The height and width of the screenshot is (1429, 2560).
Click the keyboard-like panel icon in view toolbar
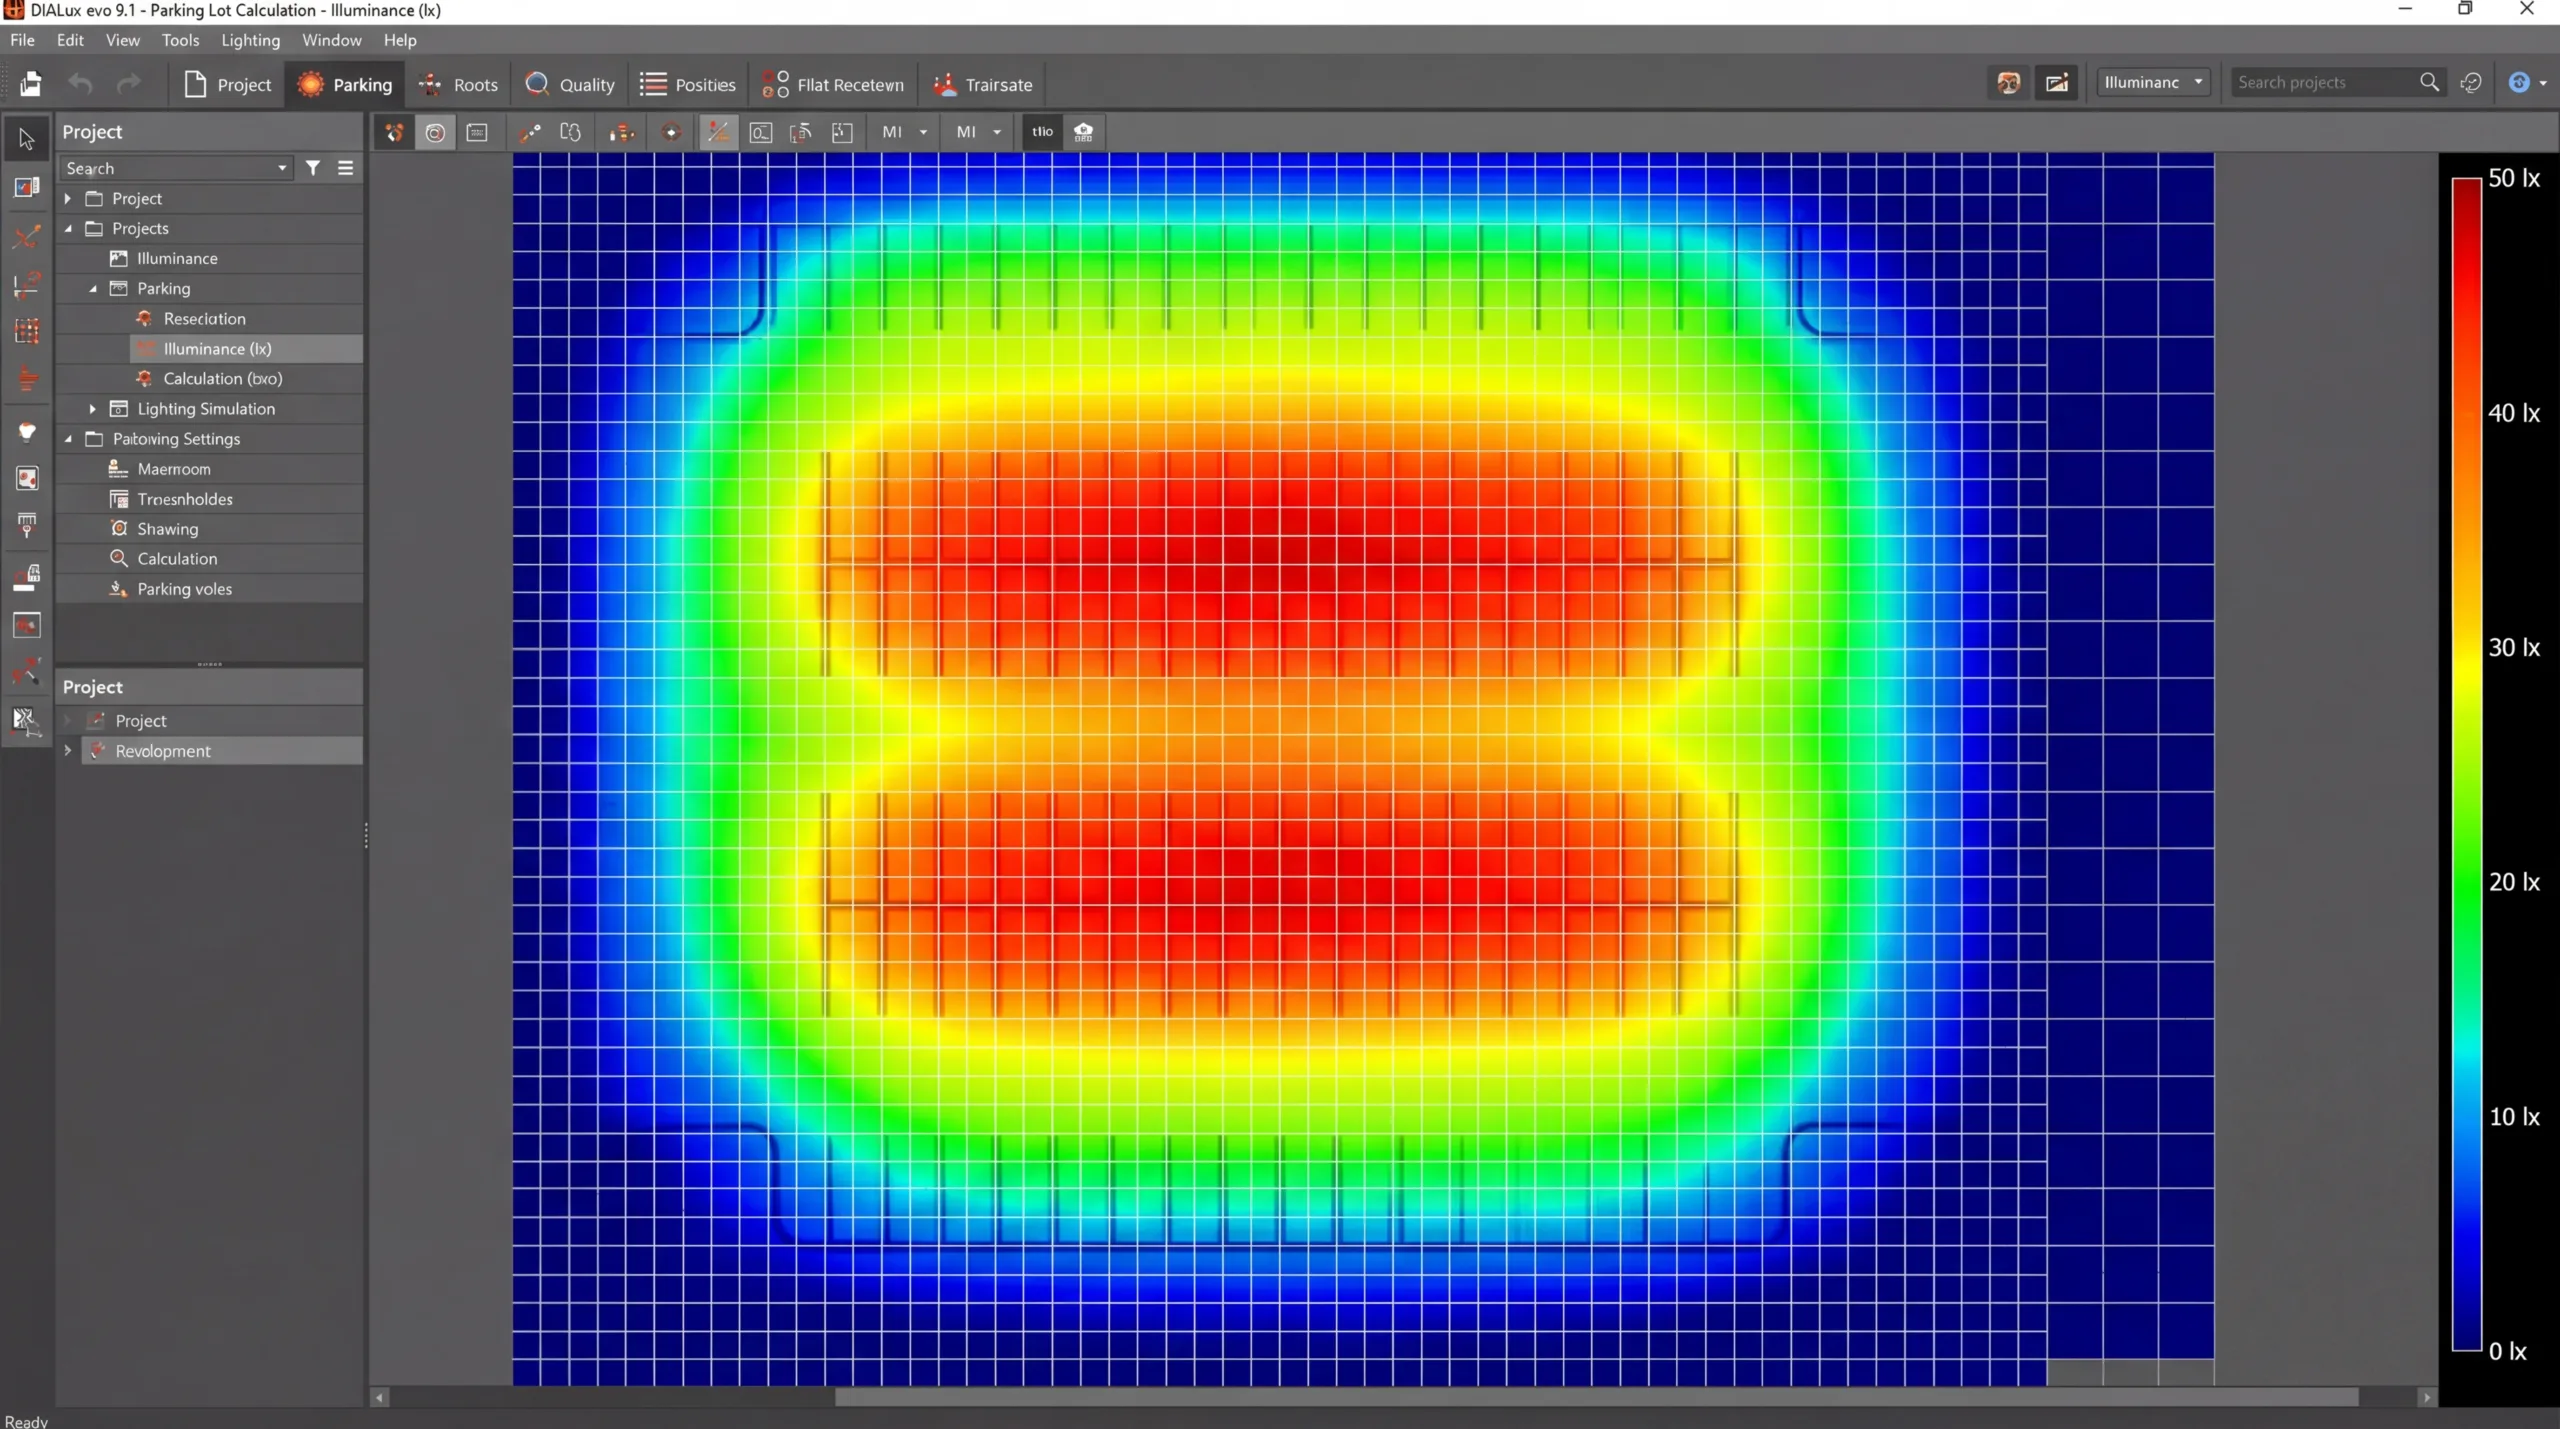(x=477, y=132)
